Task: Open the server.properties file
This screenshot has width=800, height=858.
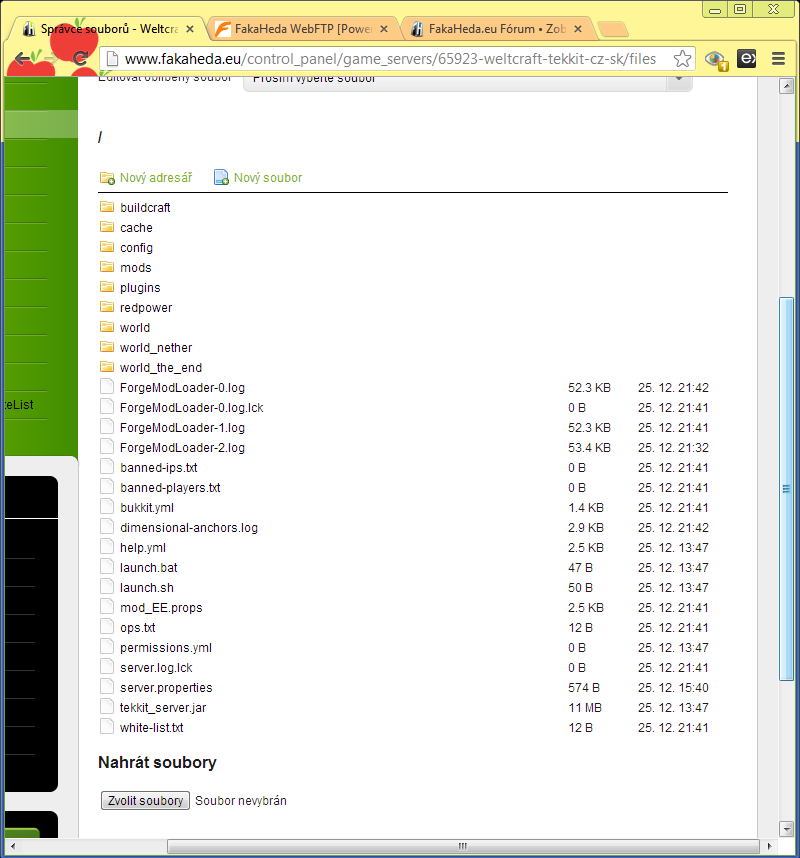Action: click(166, 687)
